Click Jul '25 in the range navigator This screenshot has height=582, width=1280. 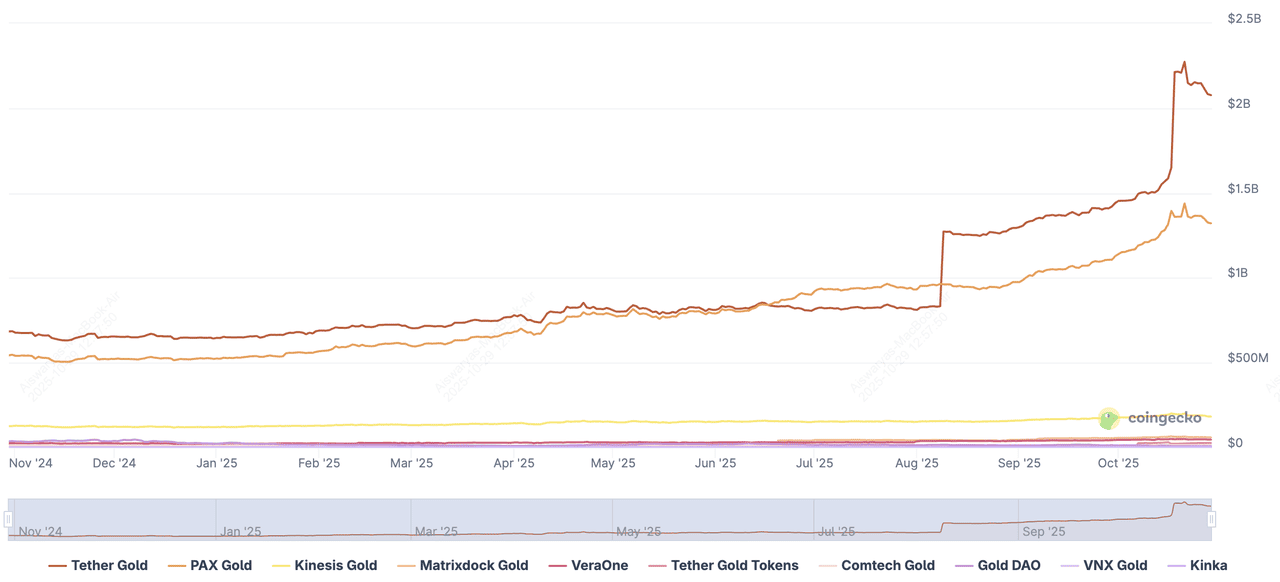click(836, 532)
